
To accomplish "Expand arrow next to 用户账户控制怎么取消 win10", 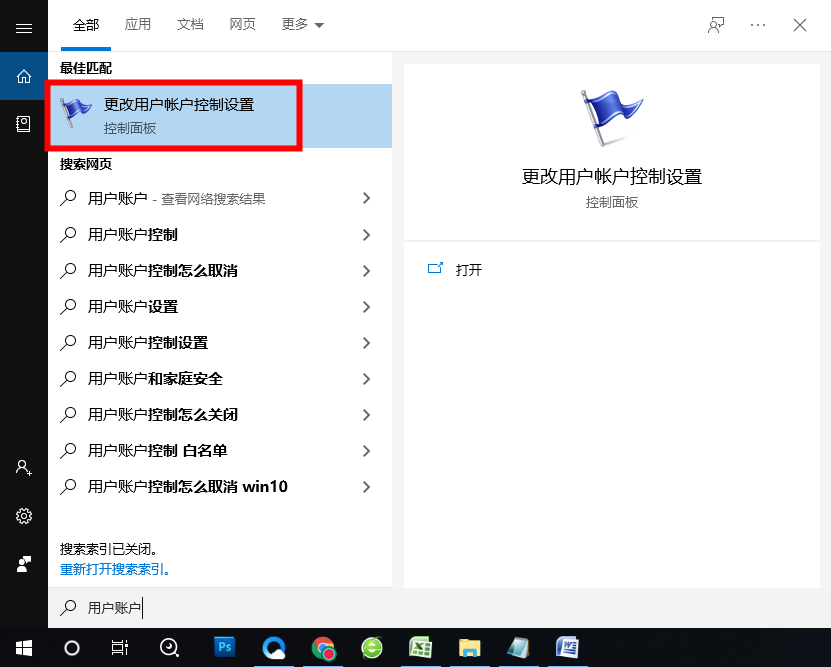I will pyautogui.click(x=366, y=487).
